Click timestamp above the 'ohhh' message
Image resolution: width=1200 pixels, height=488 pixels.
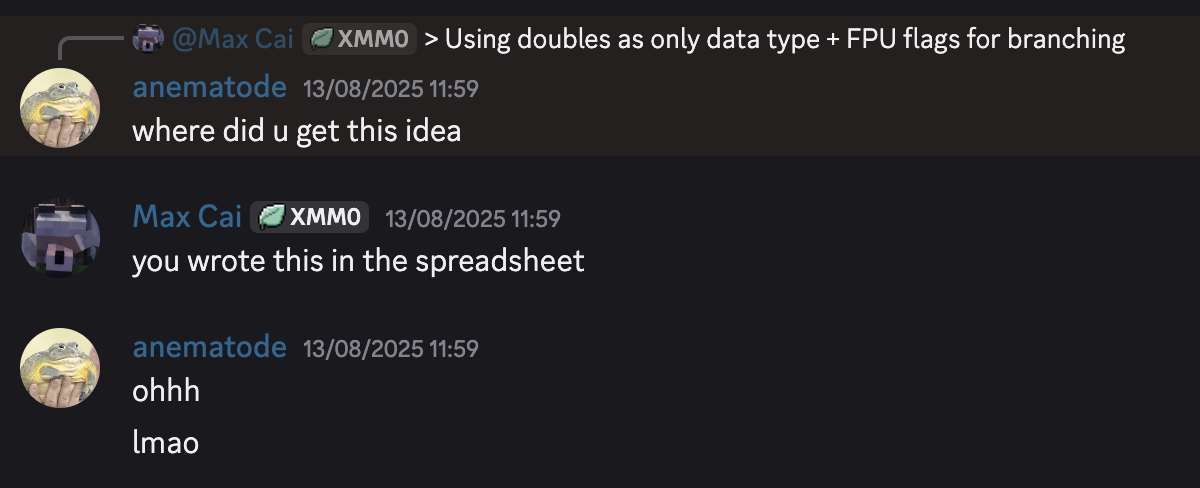tap(391, 348)
